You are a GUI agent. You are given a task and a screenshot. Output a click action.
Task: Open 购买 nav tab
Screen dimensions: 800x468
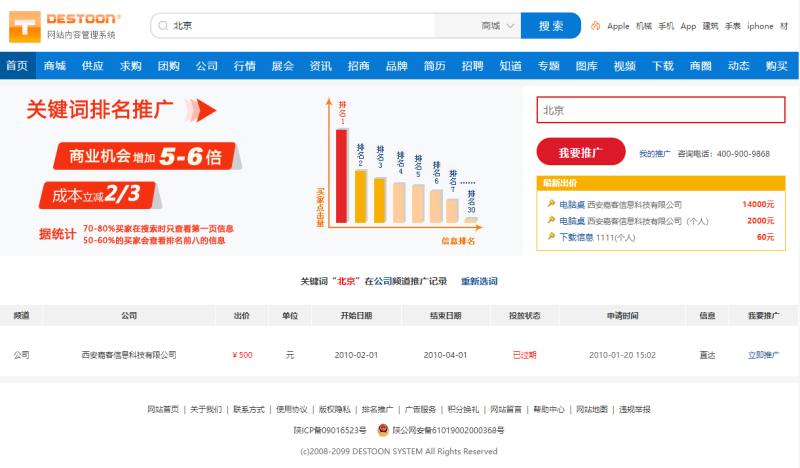pos(777,65)
